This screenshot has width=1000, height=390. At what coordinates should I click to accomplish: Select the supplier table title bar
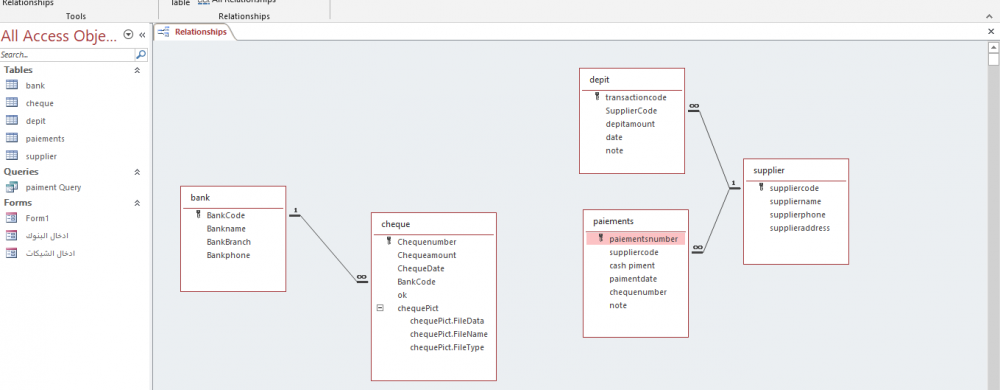(x=796, y=170)
